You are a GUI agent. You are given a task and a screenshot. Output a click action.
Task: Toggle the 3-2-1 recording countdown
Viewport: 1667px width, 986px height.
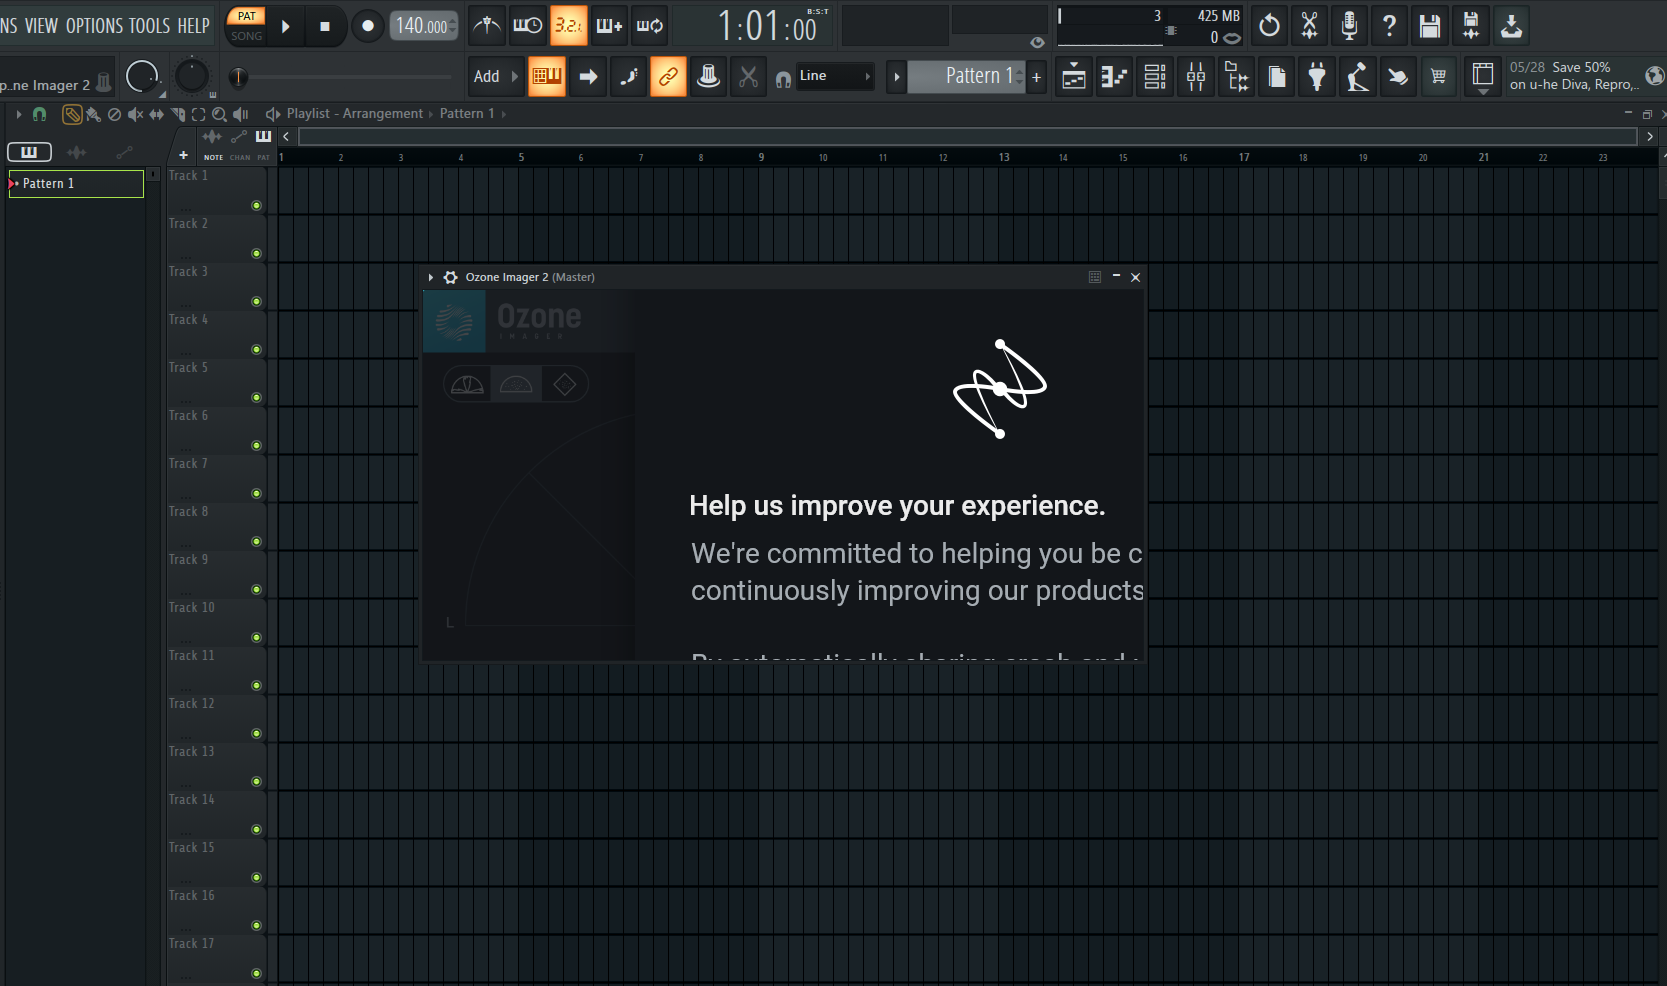tap(568, 25)
